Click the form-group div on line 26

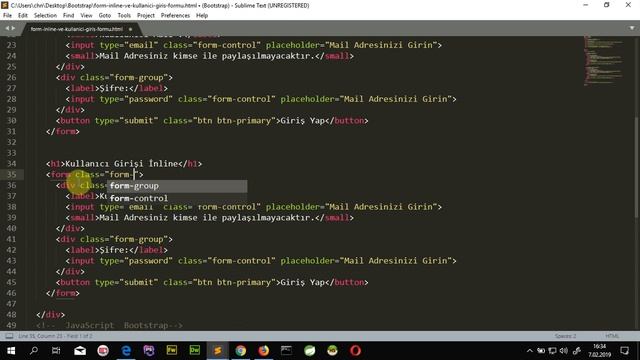coord(114,77)
